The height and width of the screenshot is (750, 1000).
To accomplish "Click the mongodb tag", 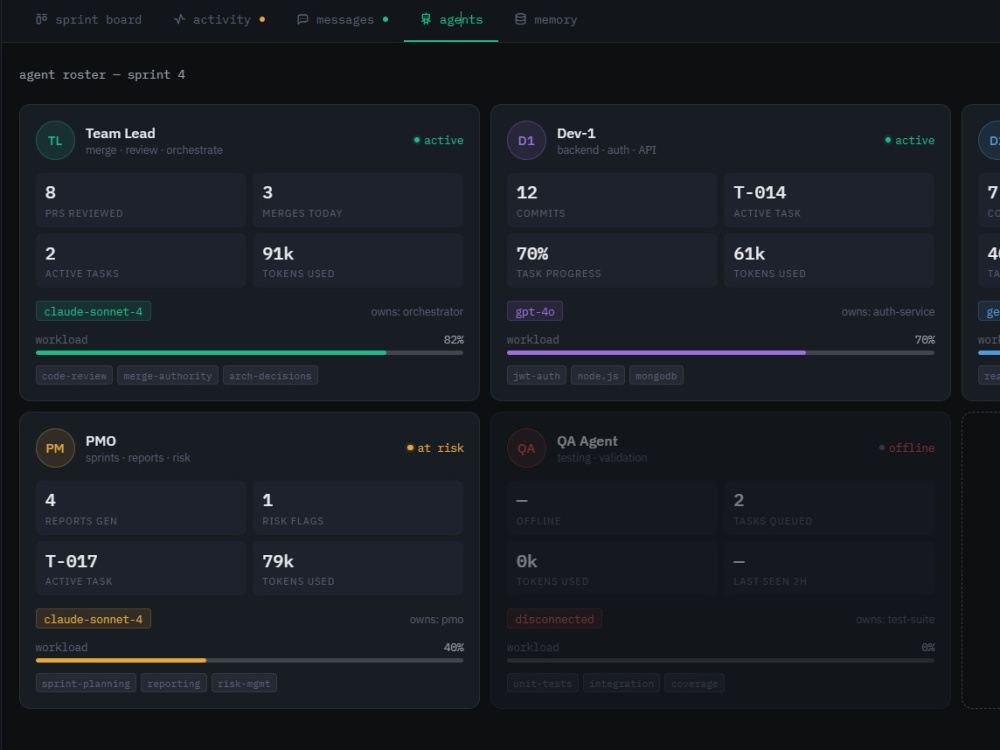I will (x=656, y=376).
